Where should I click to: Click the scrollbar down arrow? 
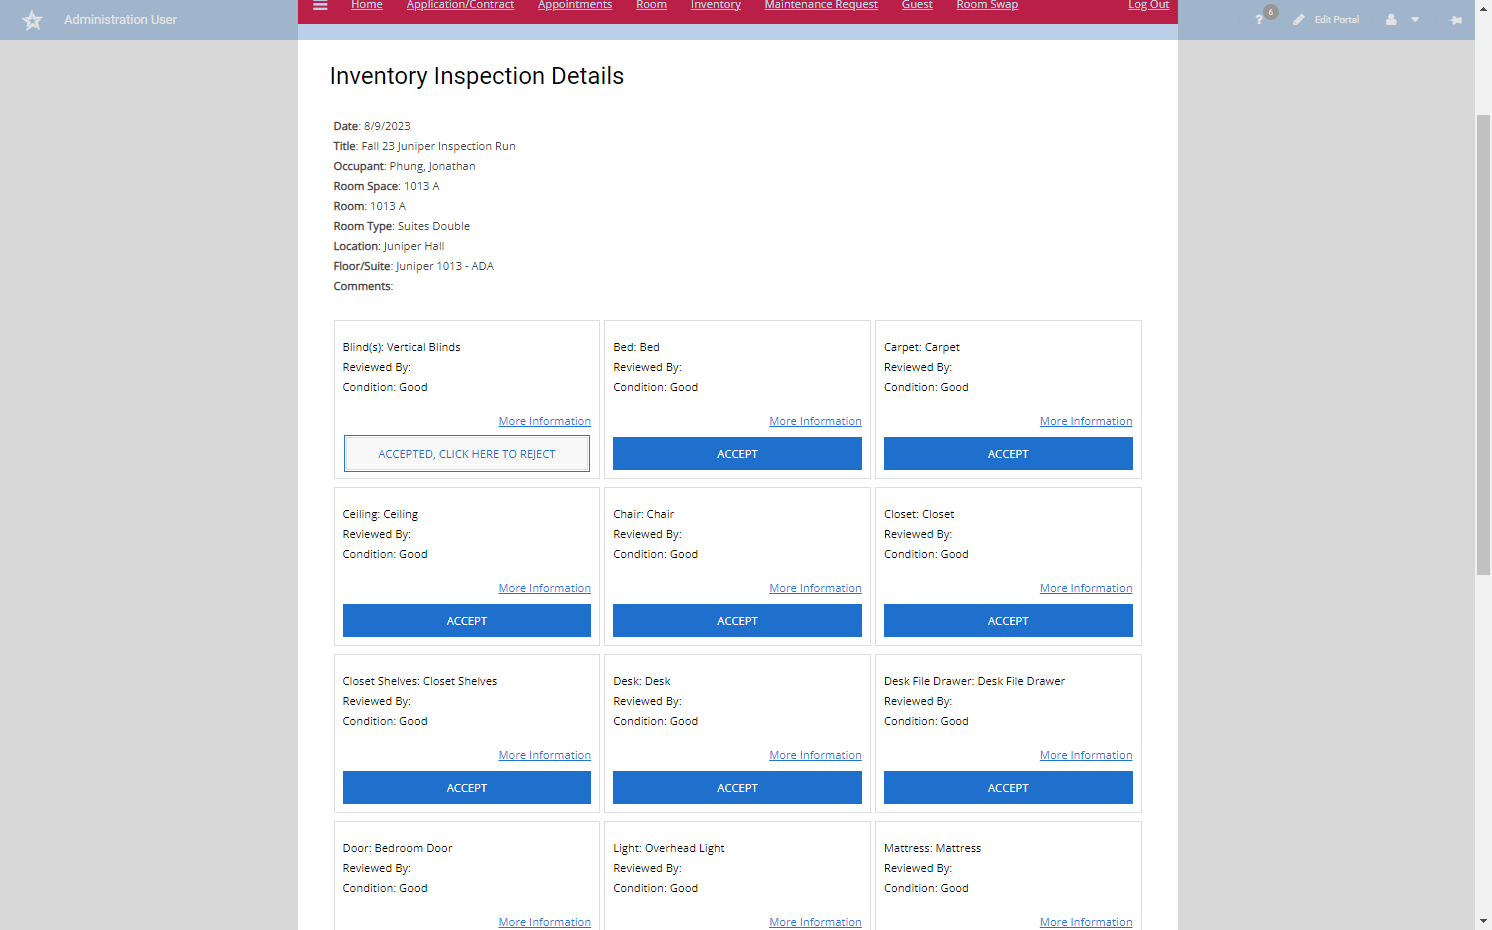tap(1483, 921)
